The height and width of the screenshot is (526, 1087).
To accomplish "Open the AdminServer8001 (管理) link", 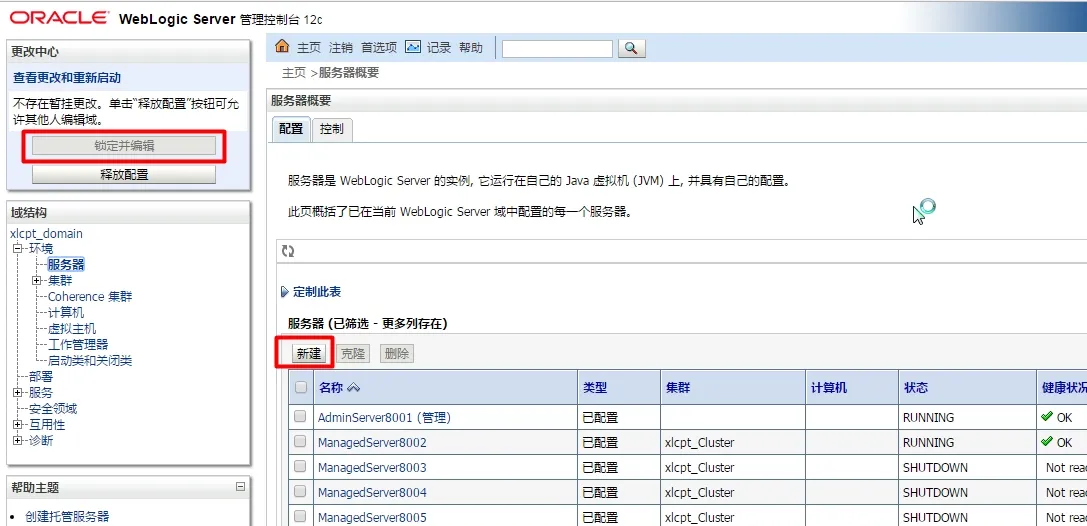I will click(x=385, y=417).
